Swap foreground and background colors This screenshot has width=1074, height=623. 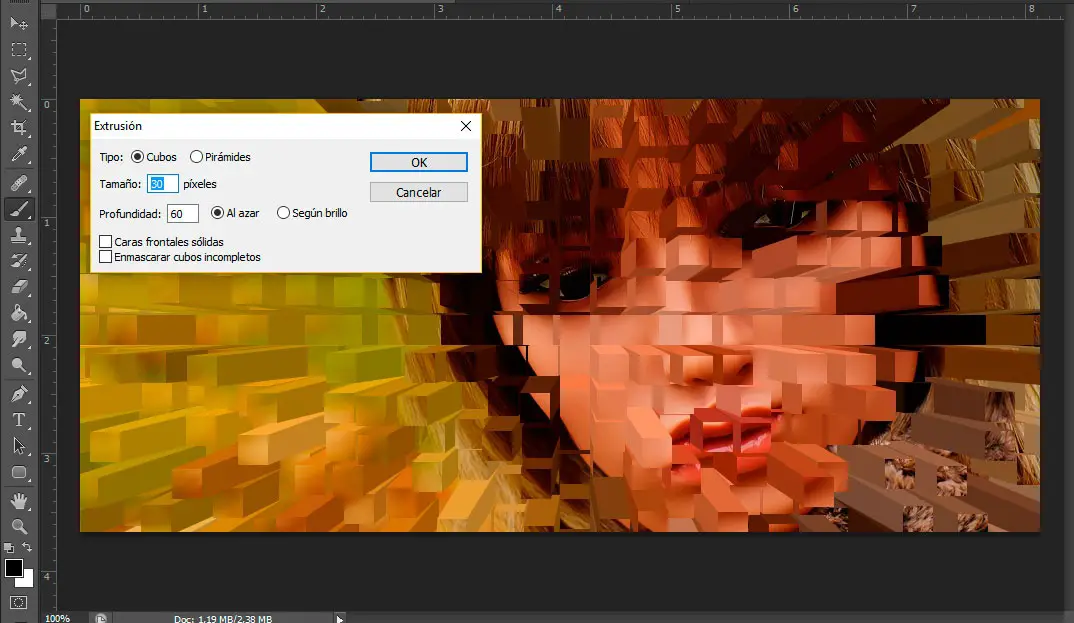27,547
